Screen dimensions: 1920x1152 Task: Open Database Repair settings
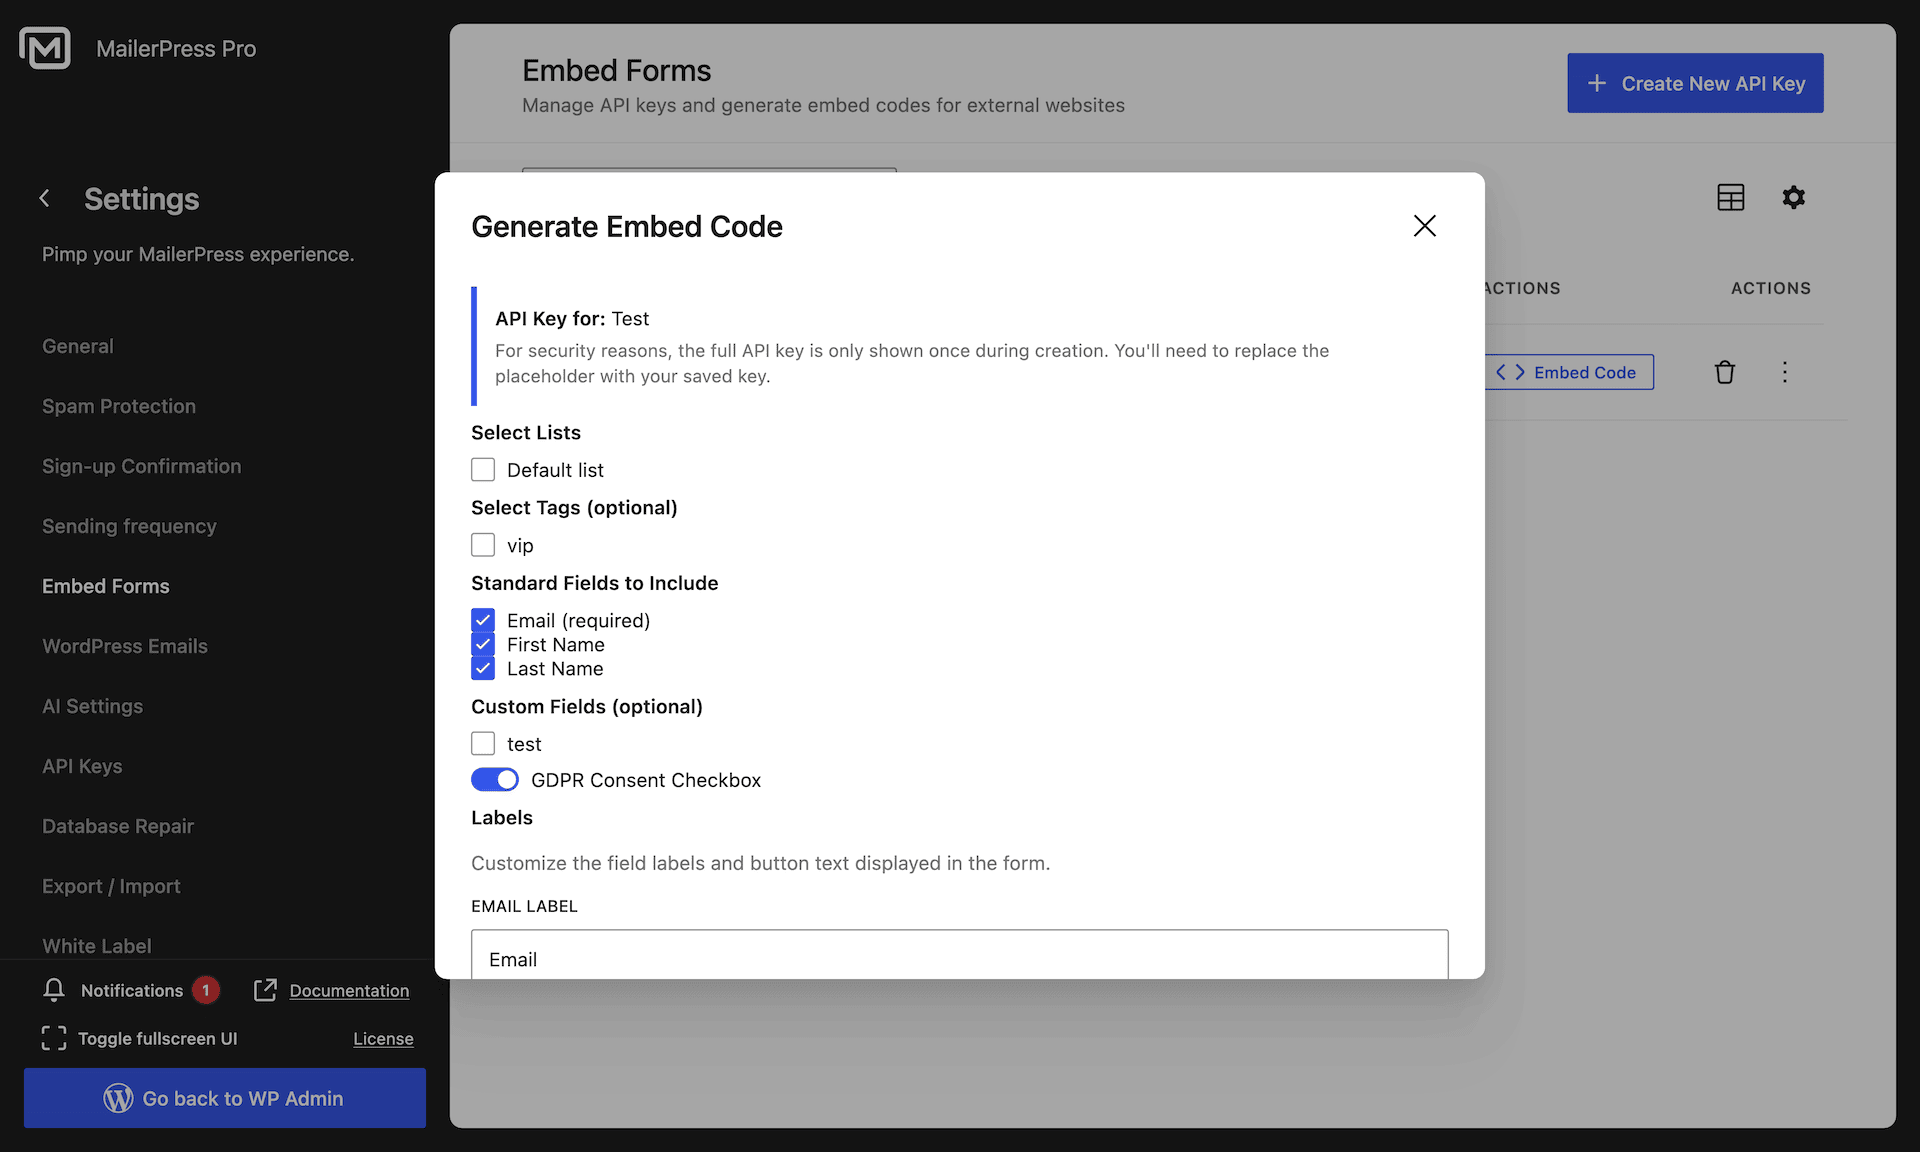coord(118,826)
